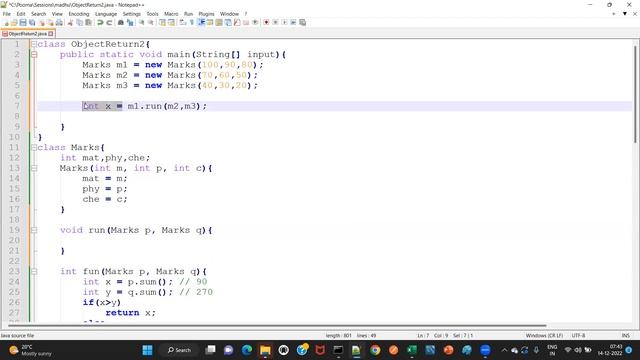Open the Language menu
Image resolution: width=640 pixels, height=360 pixels.
[x=106, y=14]
